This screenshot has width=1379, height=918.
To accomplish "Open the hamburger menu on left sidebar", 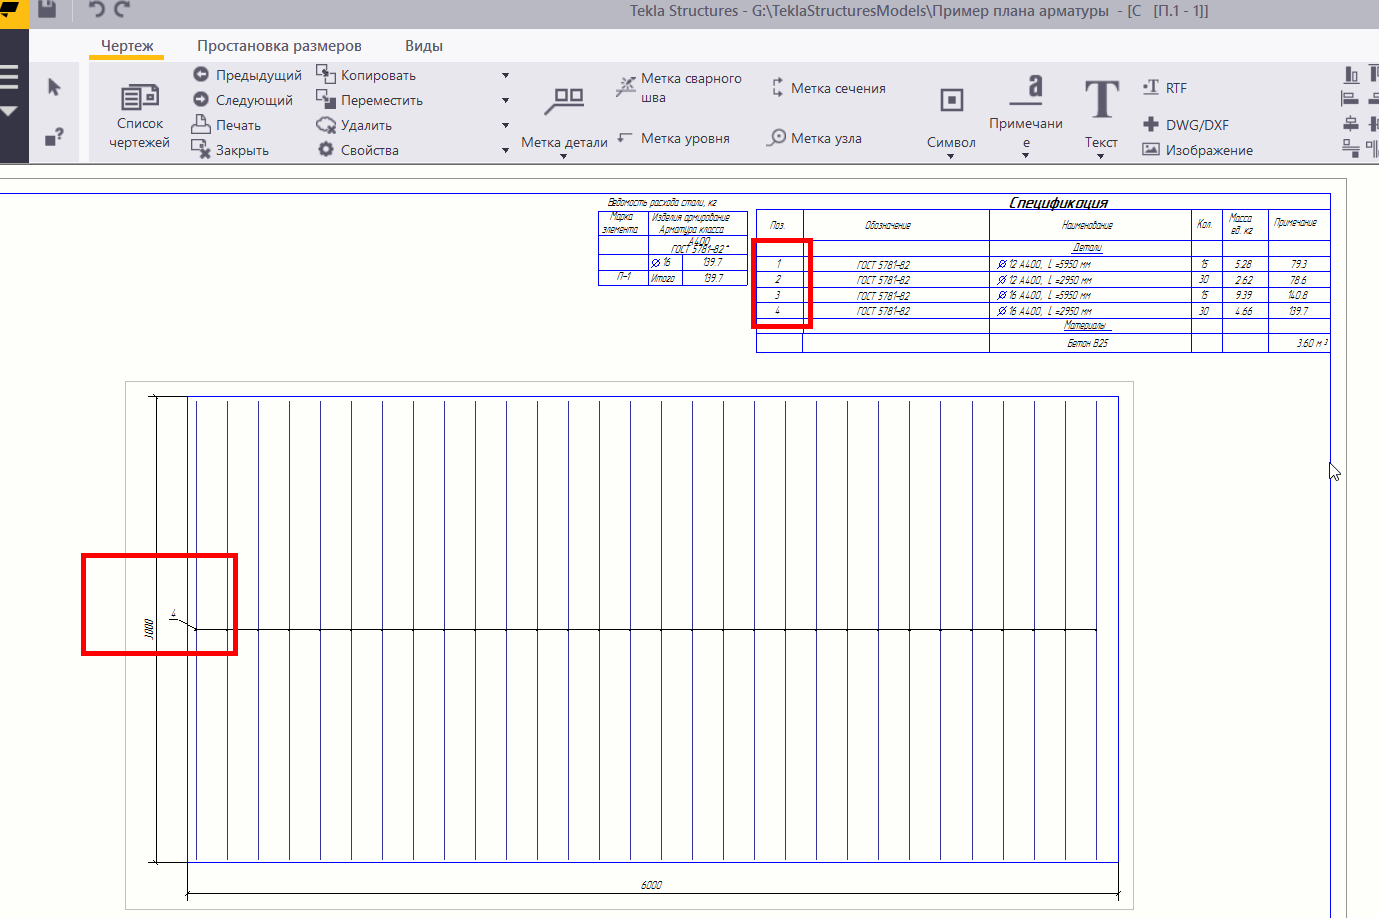I will [x=10, y=78].
